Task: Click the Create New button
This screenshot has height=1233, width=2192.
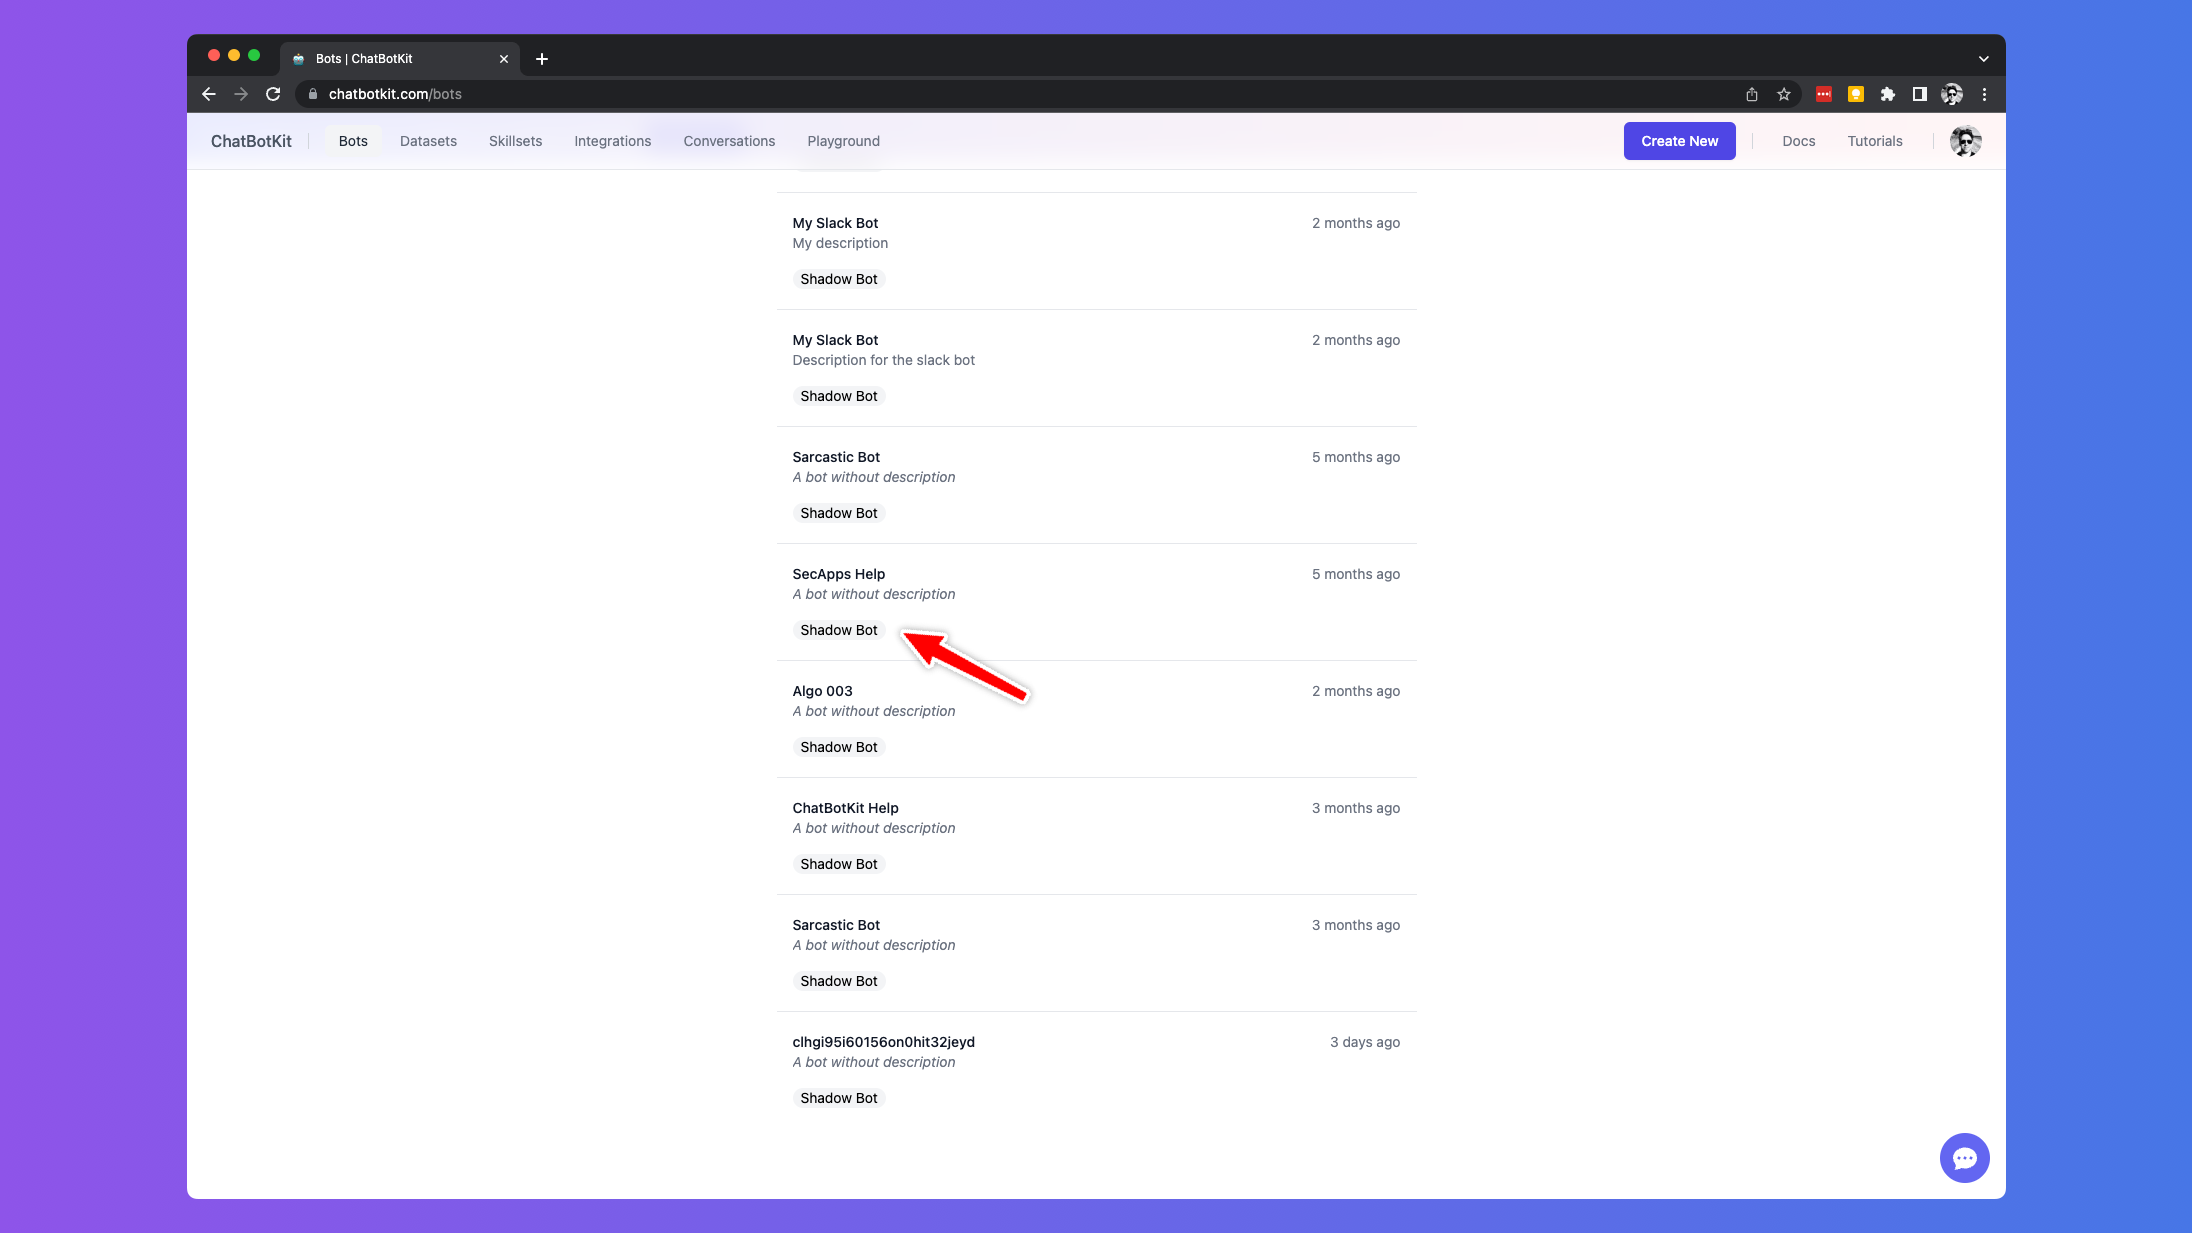Action: tap(1679, 141)
